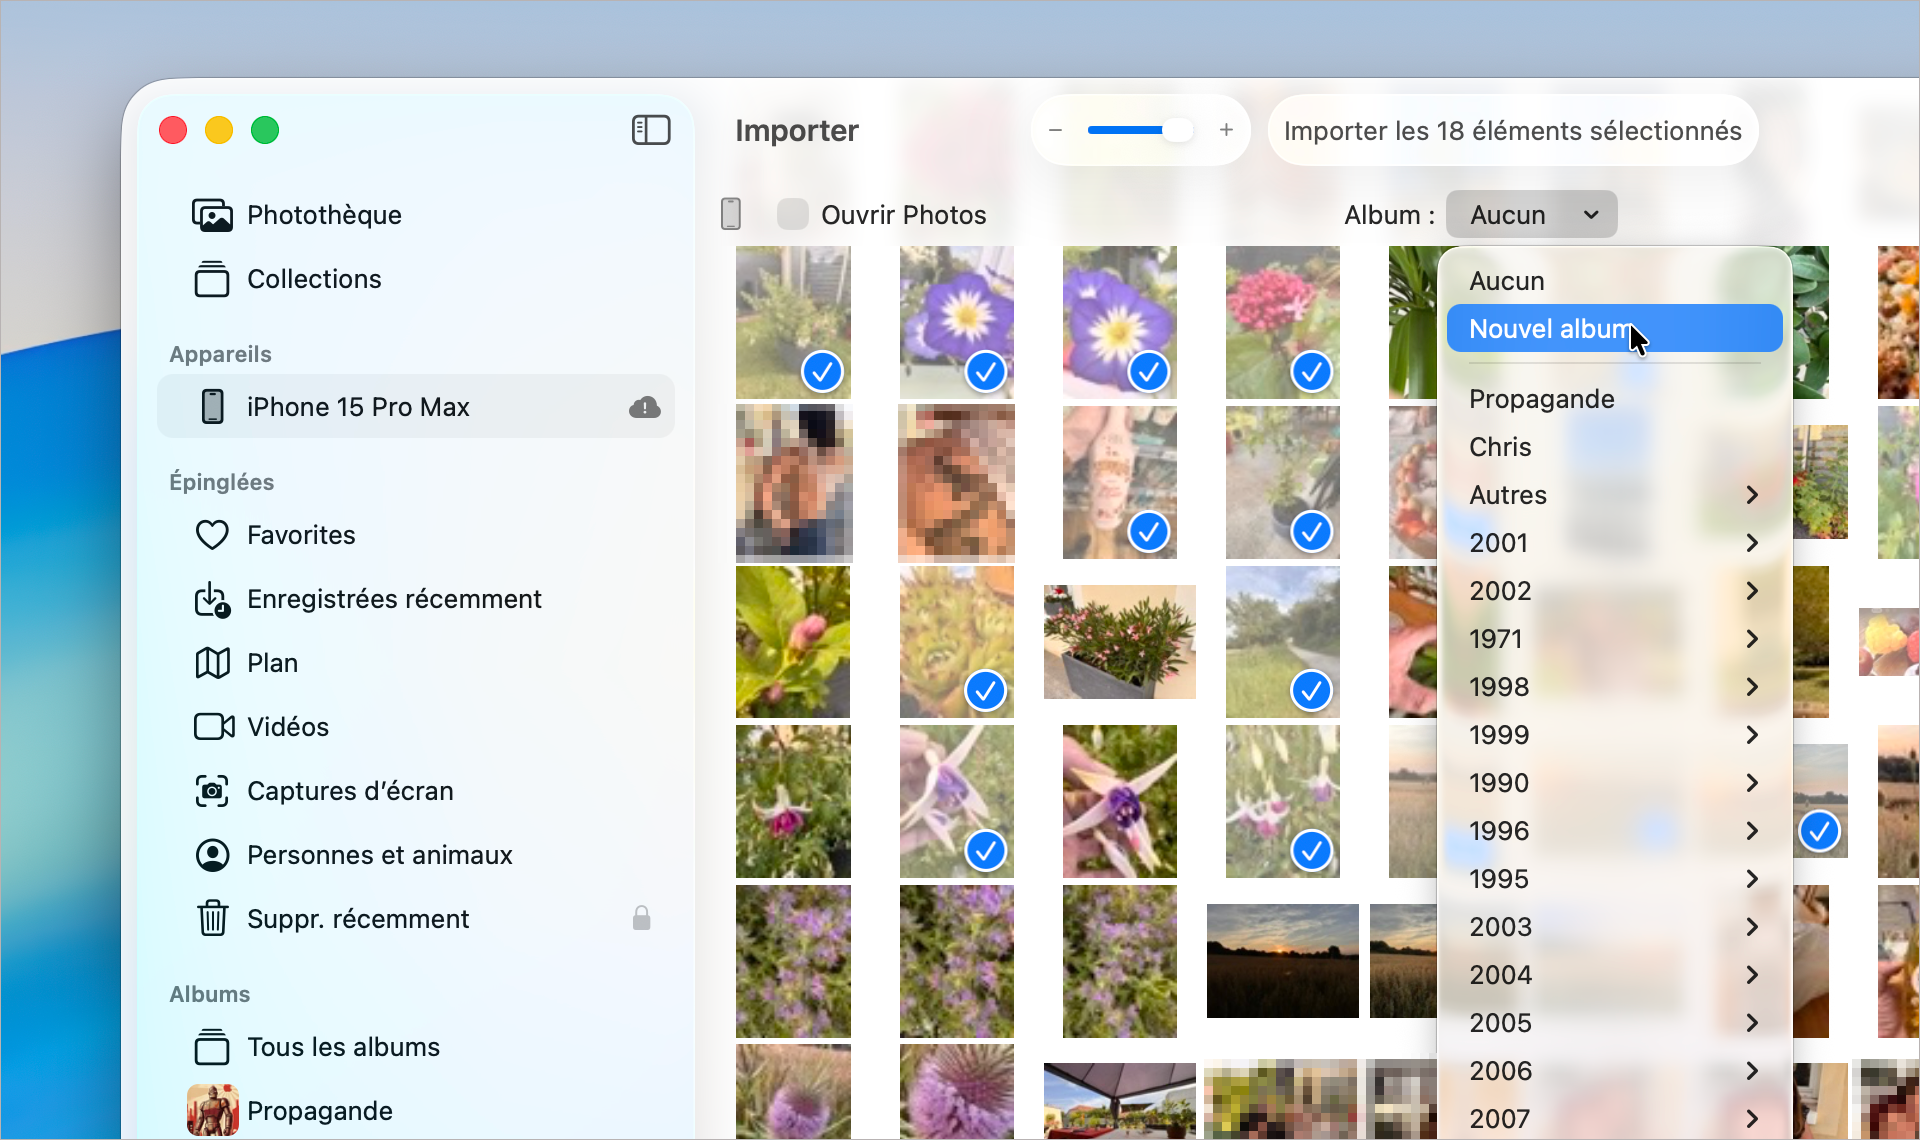This screenshot has width=1920, height=1140.
Task: Expand the 2001 submenu chevron
Action: coord(1751,542)
